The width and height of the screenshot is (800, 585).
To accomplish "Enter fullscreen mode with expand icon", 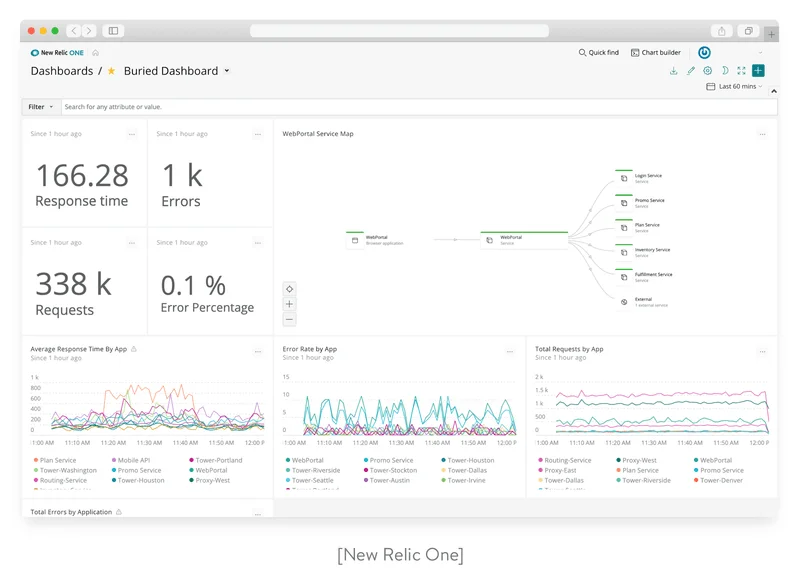I will click(741, 71).
